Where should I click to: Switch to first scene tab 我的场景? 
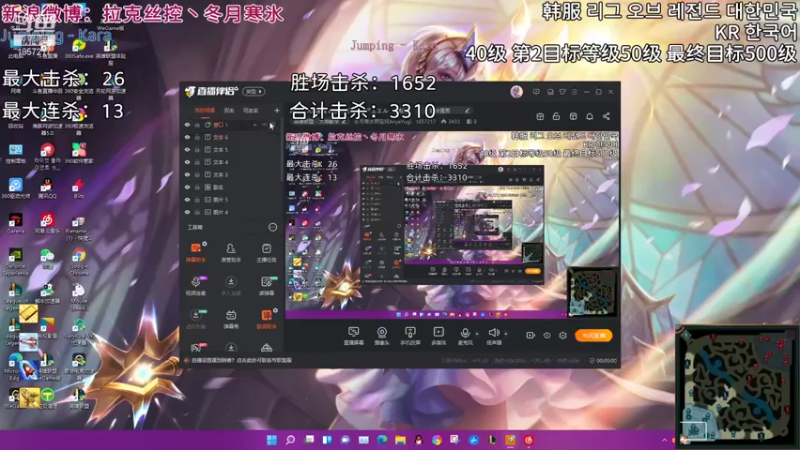205,110
